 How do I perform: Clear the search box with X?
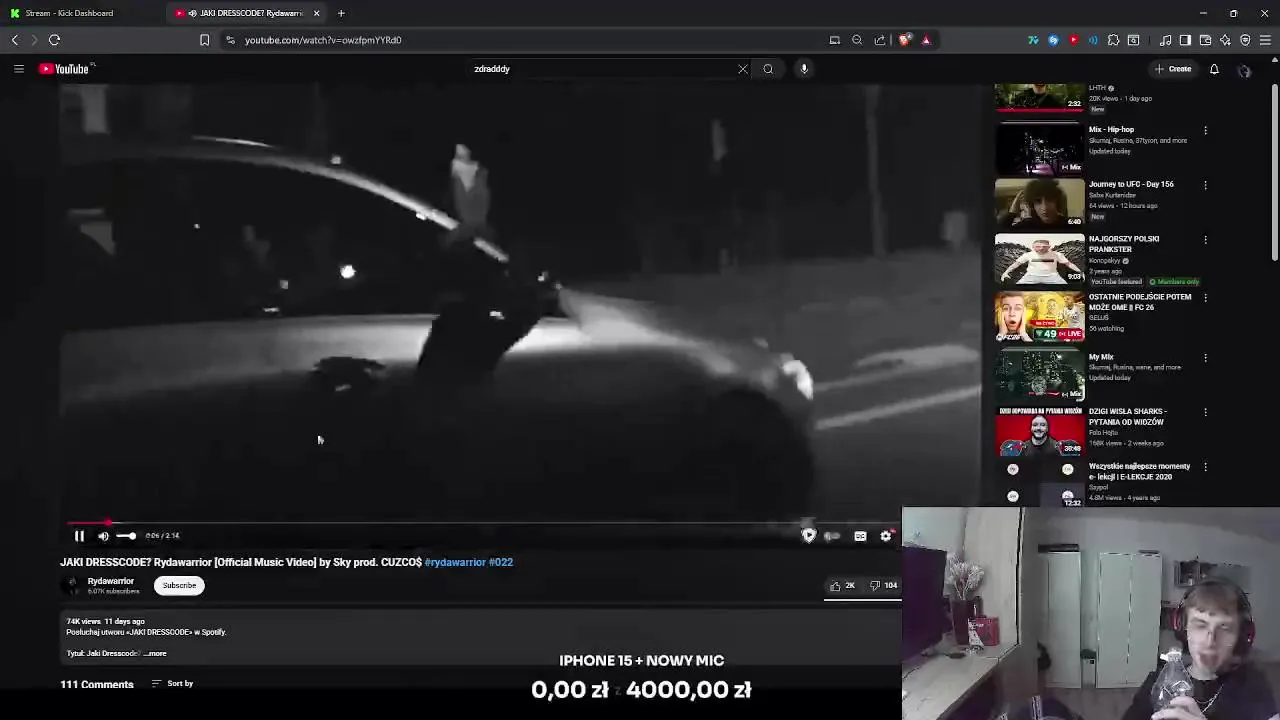(x=743, y=69)
